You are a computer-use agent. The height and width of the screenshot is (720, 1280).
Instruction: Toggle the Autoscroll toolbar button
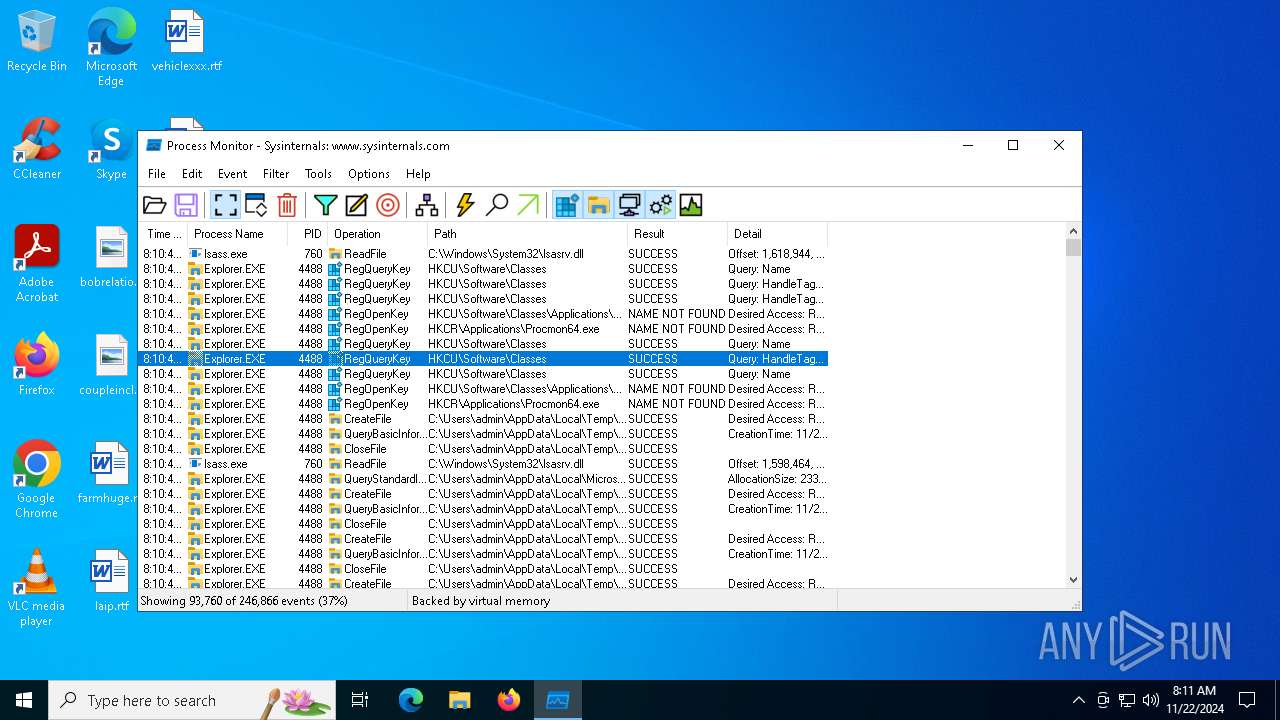pos(256,205)
